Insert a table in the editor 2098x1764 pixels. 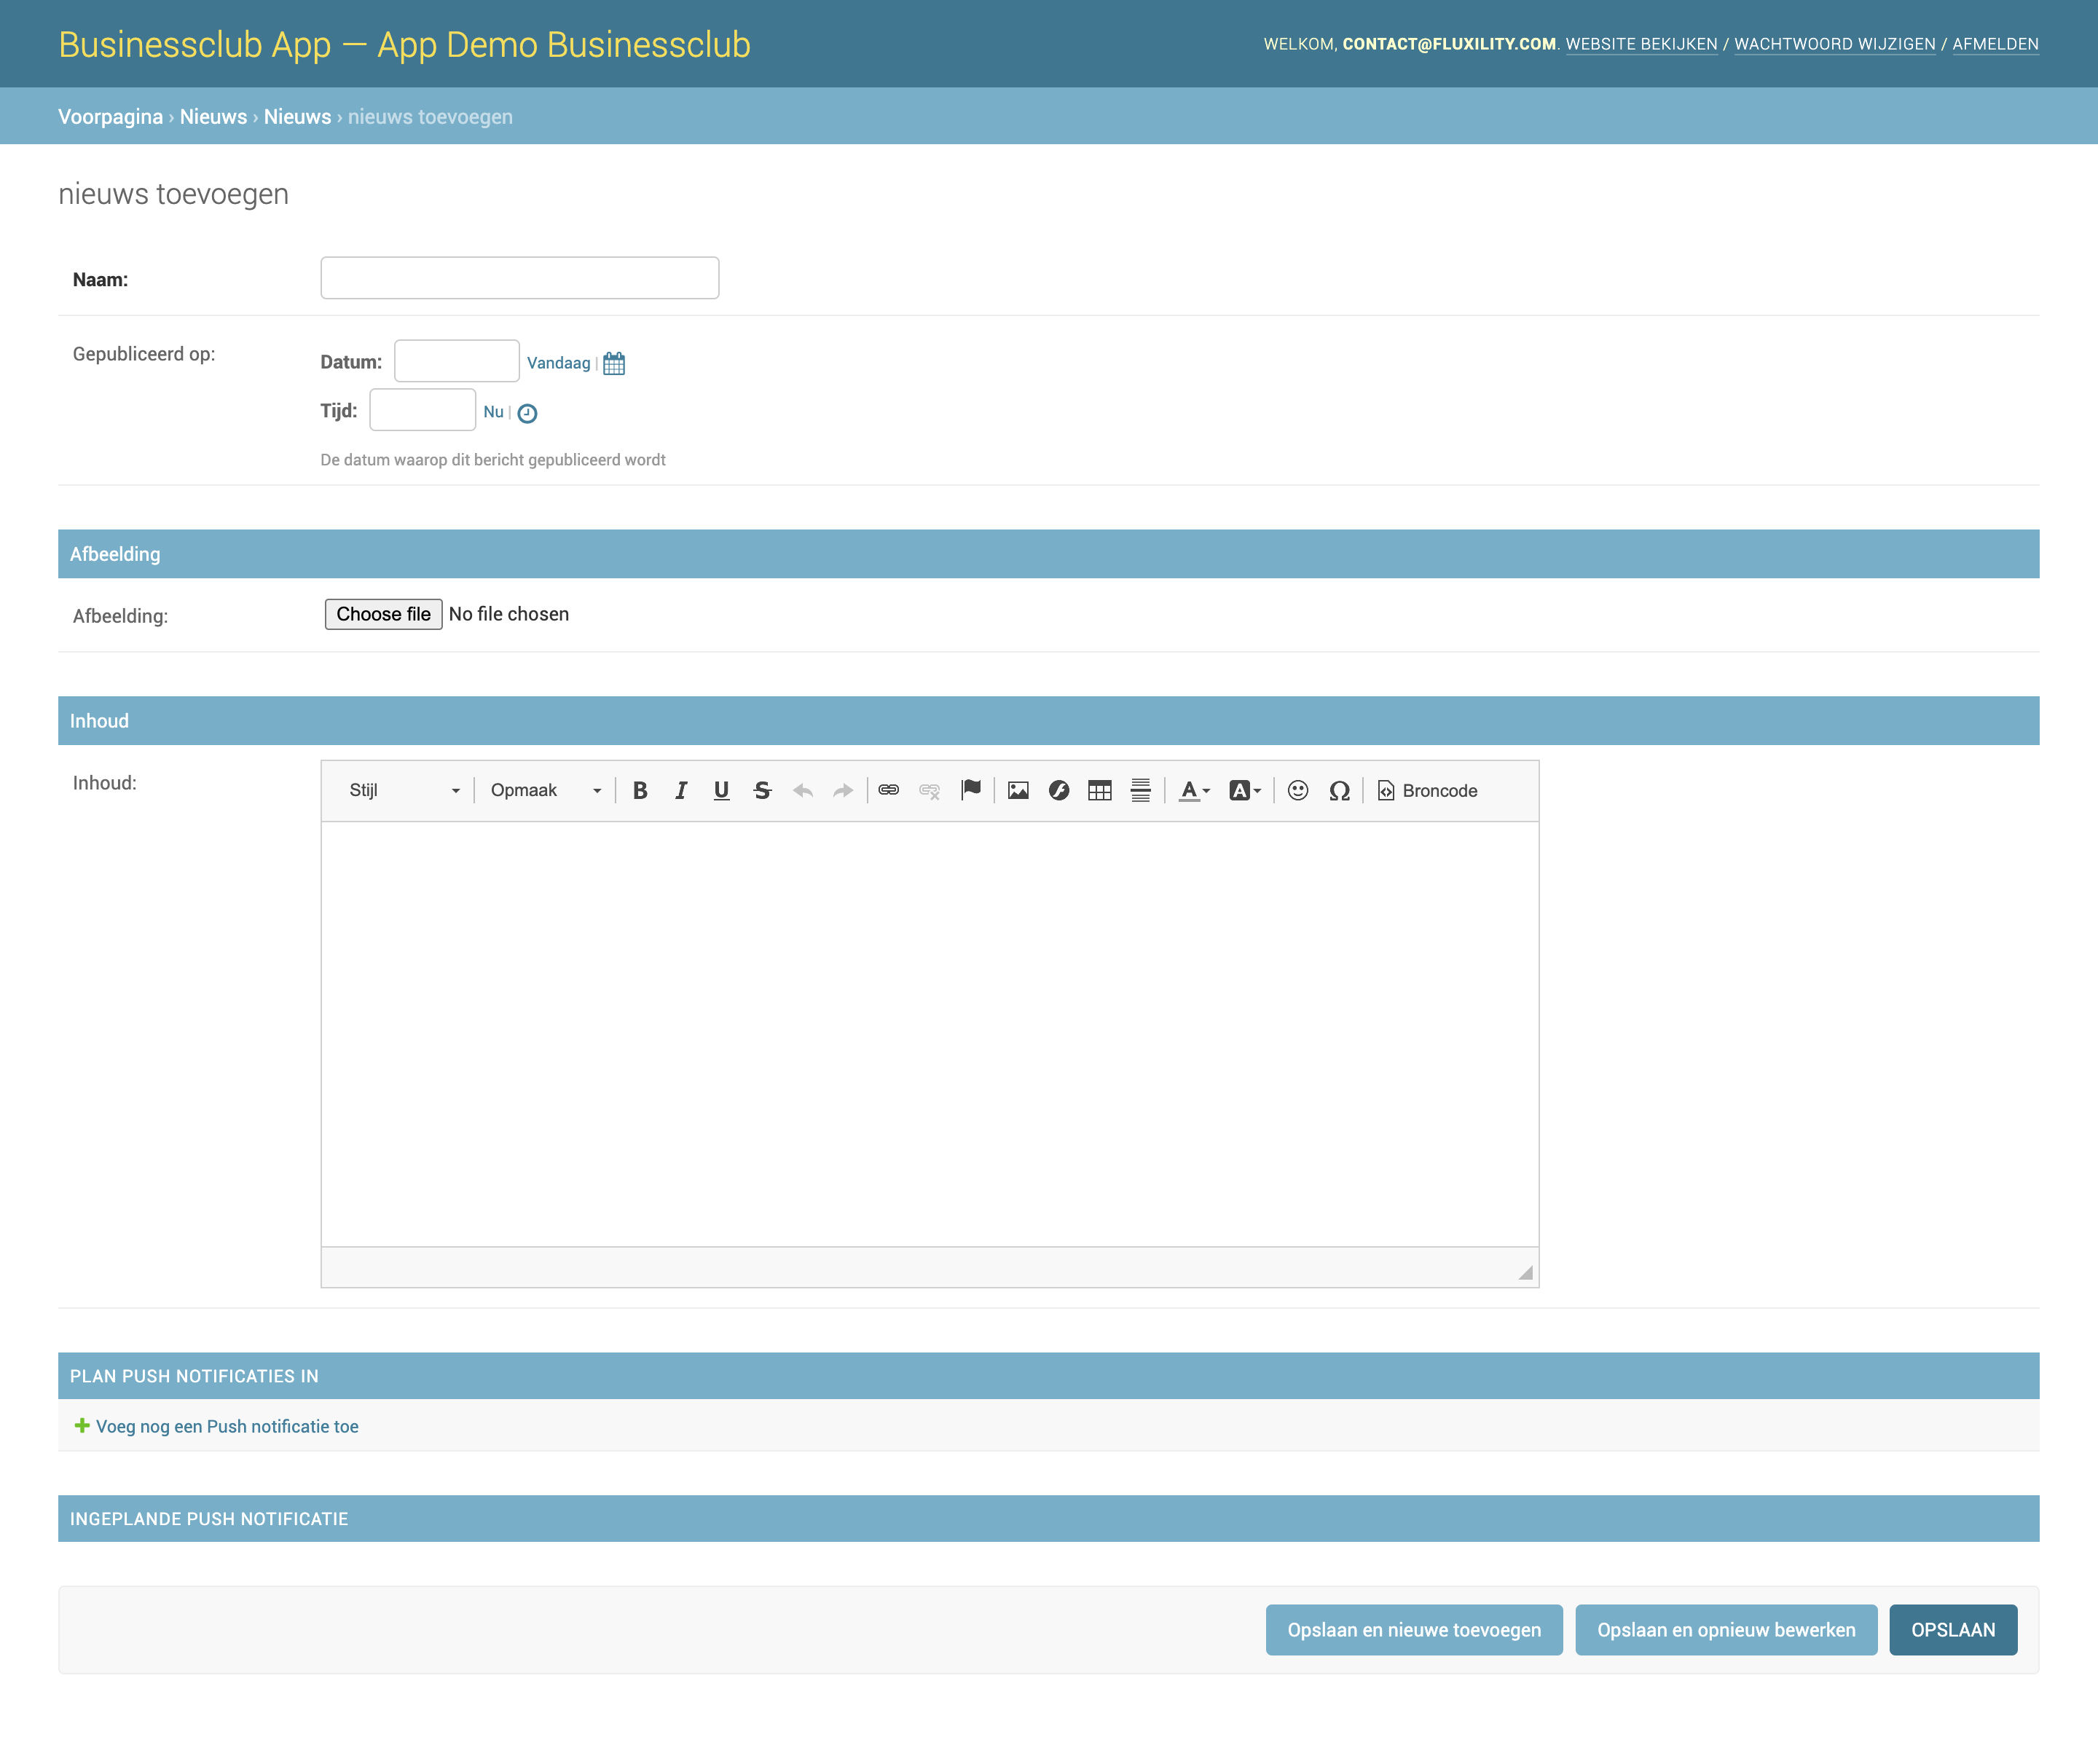(1099, 791)
